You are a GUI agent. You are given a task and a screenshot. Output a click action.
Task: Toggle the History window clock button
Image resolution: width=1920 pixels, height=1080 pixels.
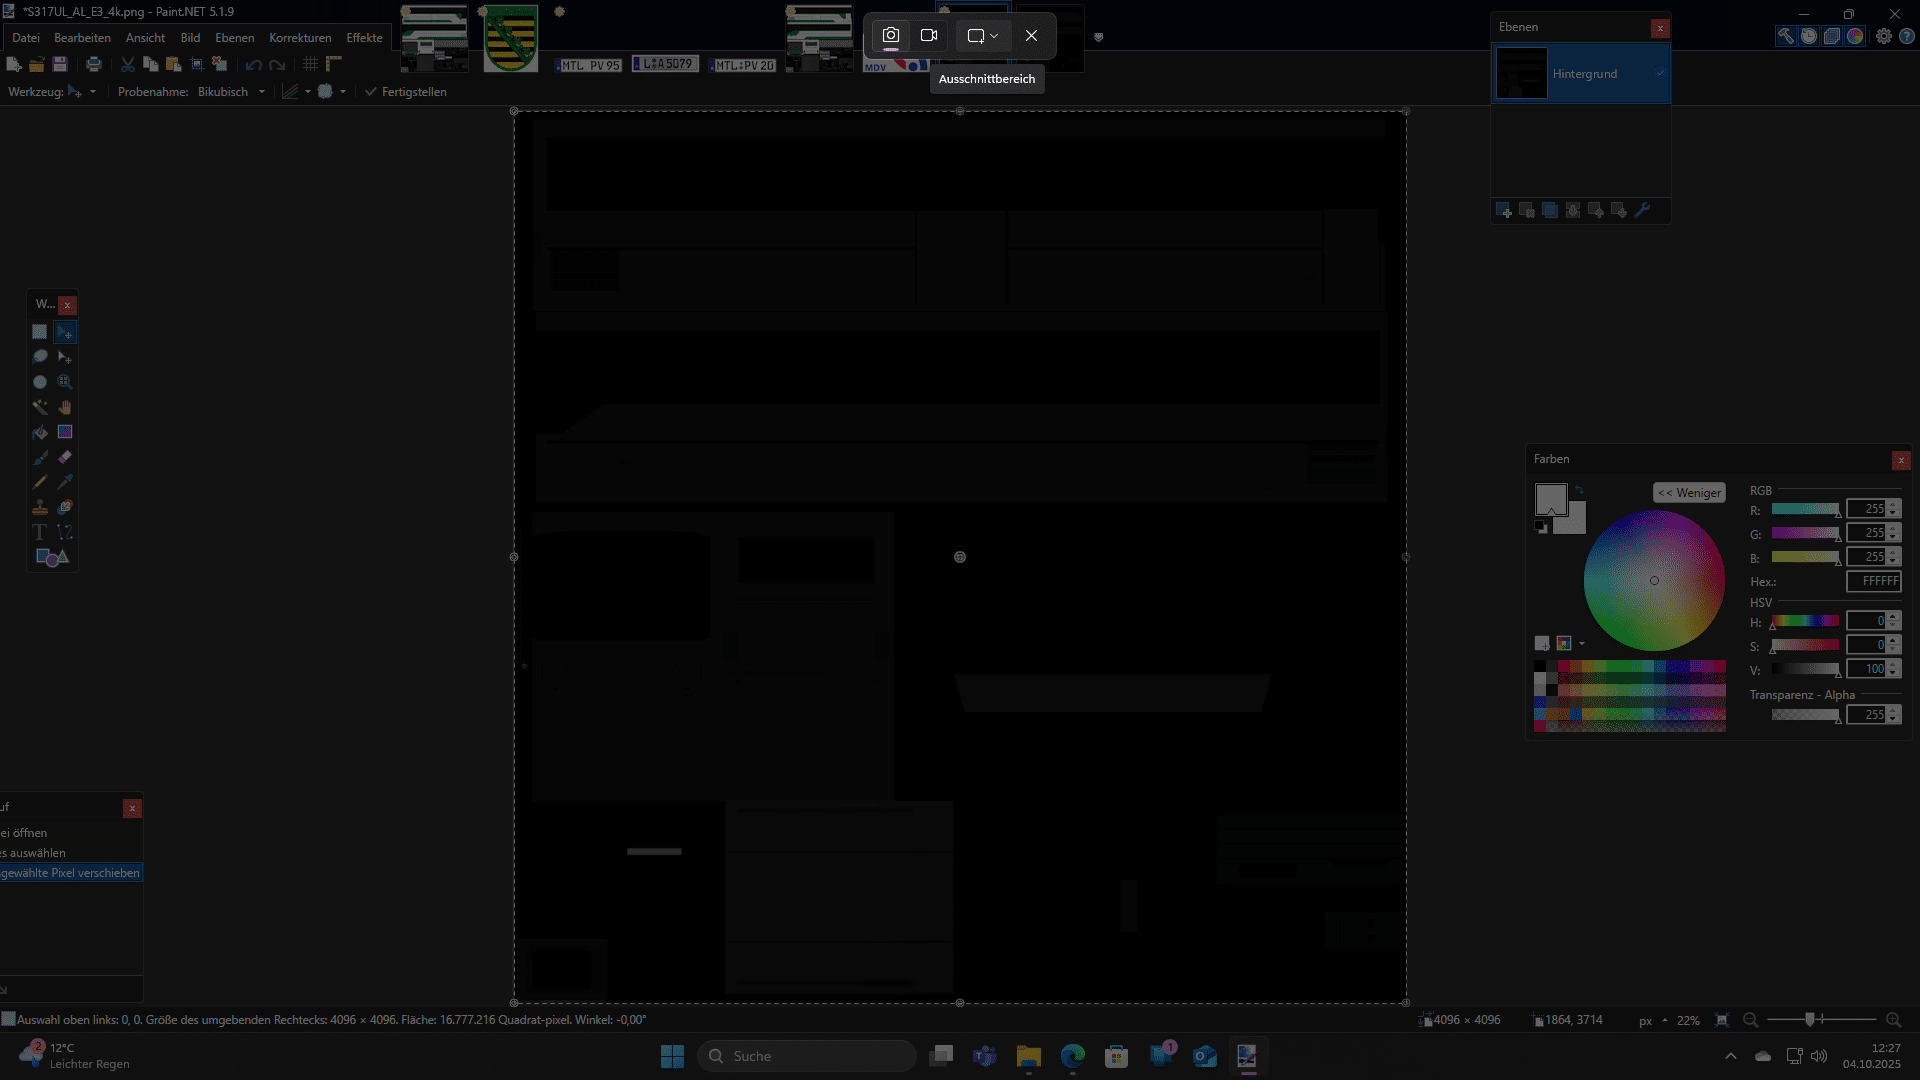pyautogui.click(x=1809, y=36)
